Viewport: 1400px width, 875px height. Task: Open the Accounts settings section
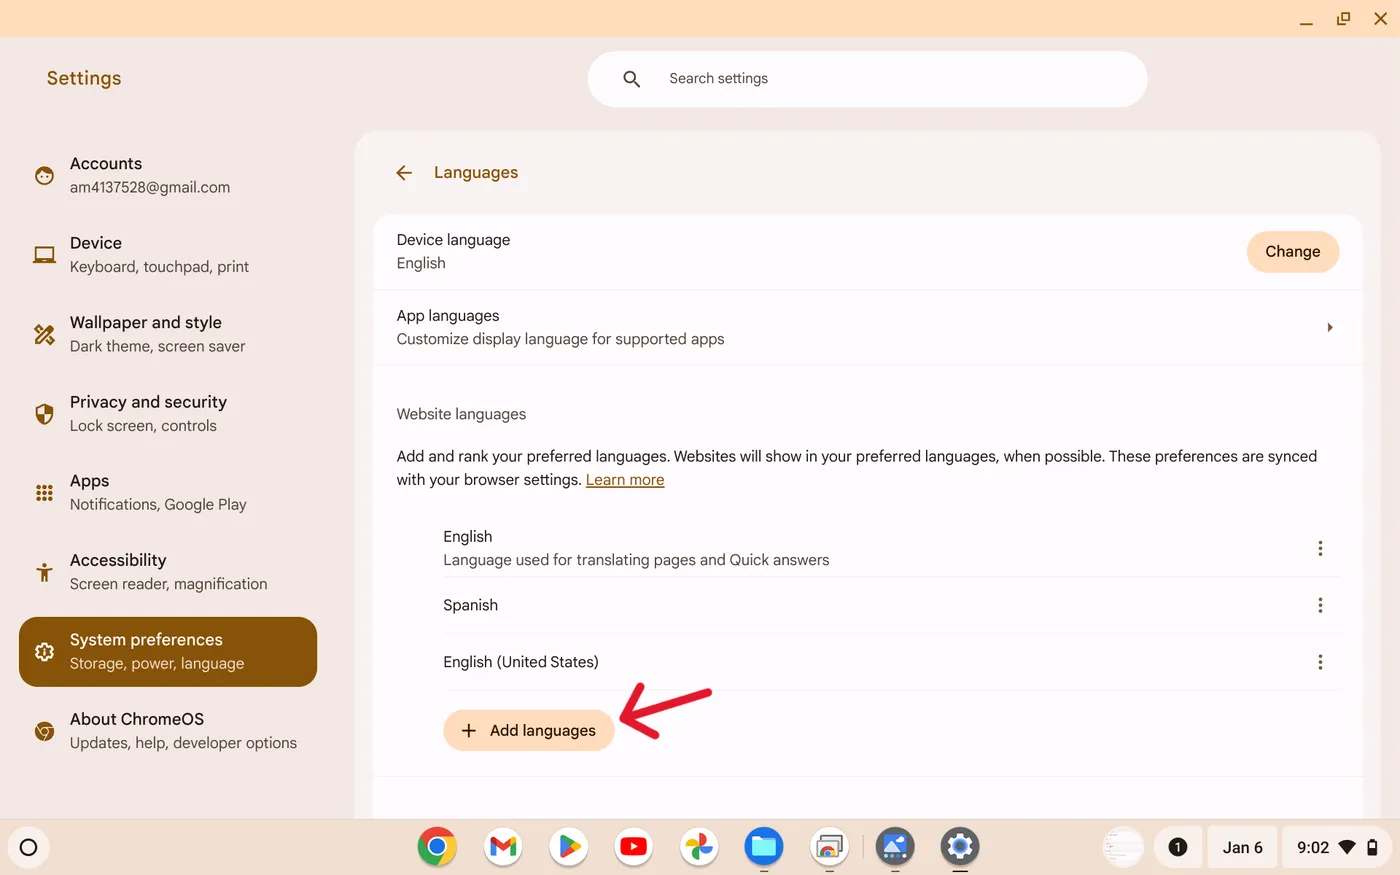pos(168,175)
